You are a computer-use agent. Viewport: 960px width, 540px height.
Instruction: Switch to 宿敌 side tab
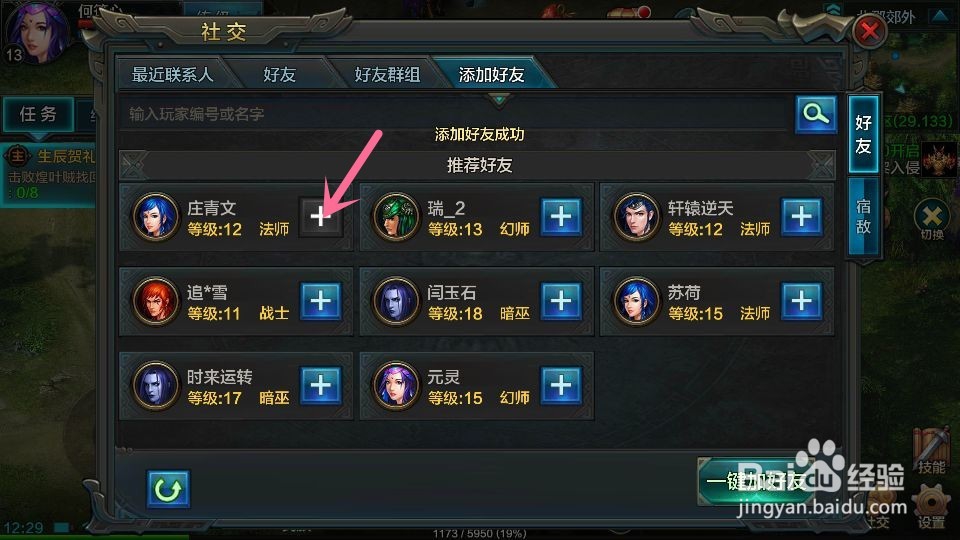(x=863, y=217)
